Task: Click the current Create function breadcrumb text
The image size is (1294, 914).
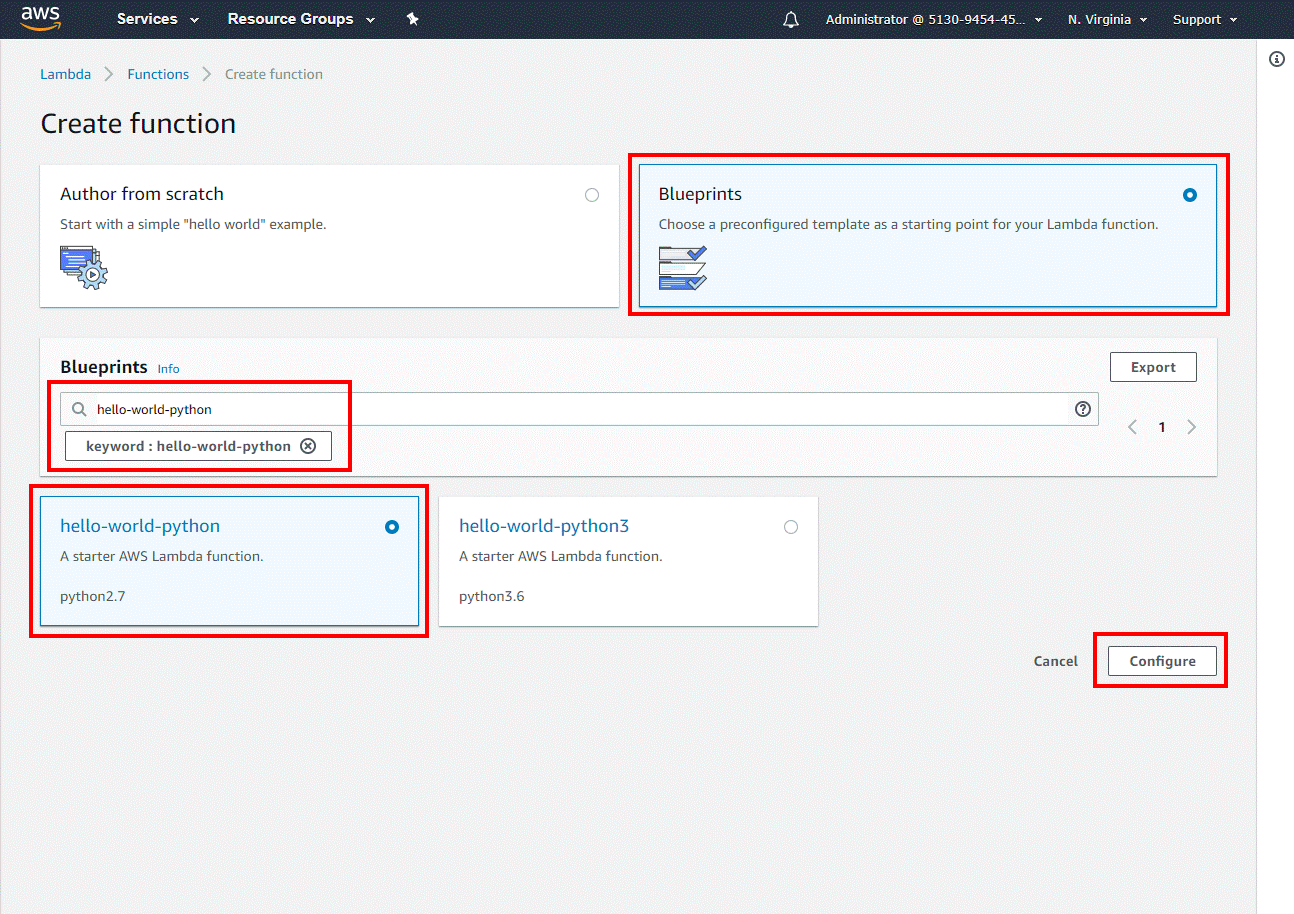Action: (x=274, y=74)
